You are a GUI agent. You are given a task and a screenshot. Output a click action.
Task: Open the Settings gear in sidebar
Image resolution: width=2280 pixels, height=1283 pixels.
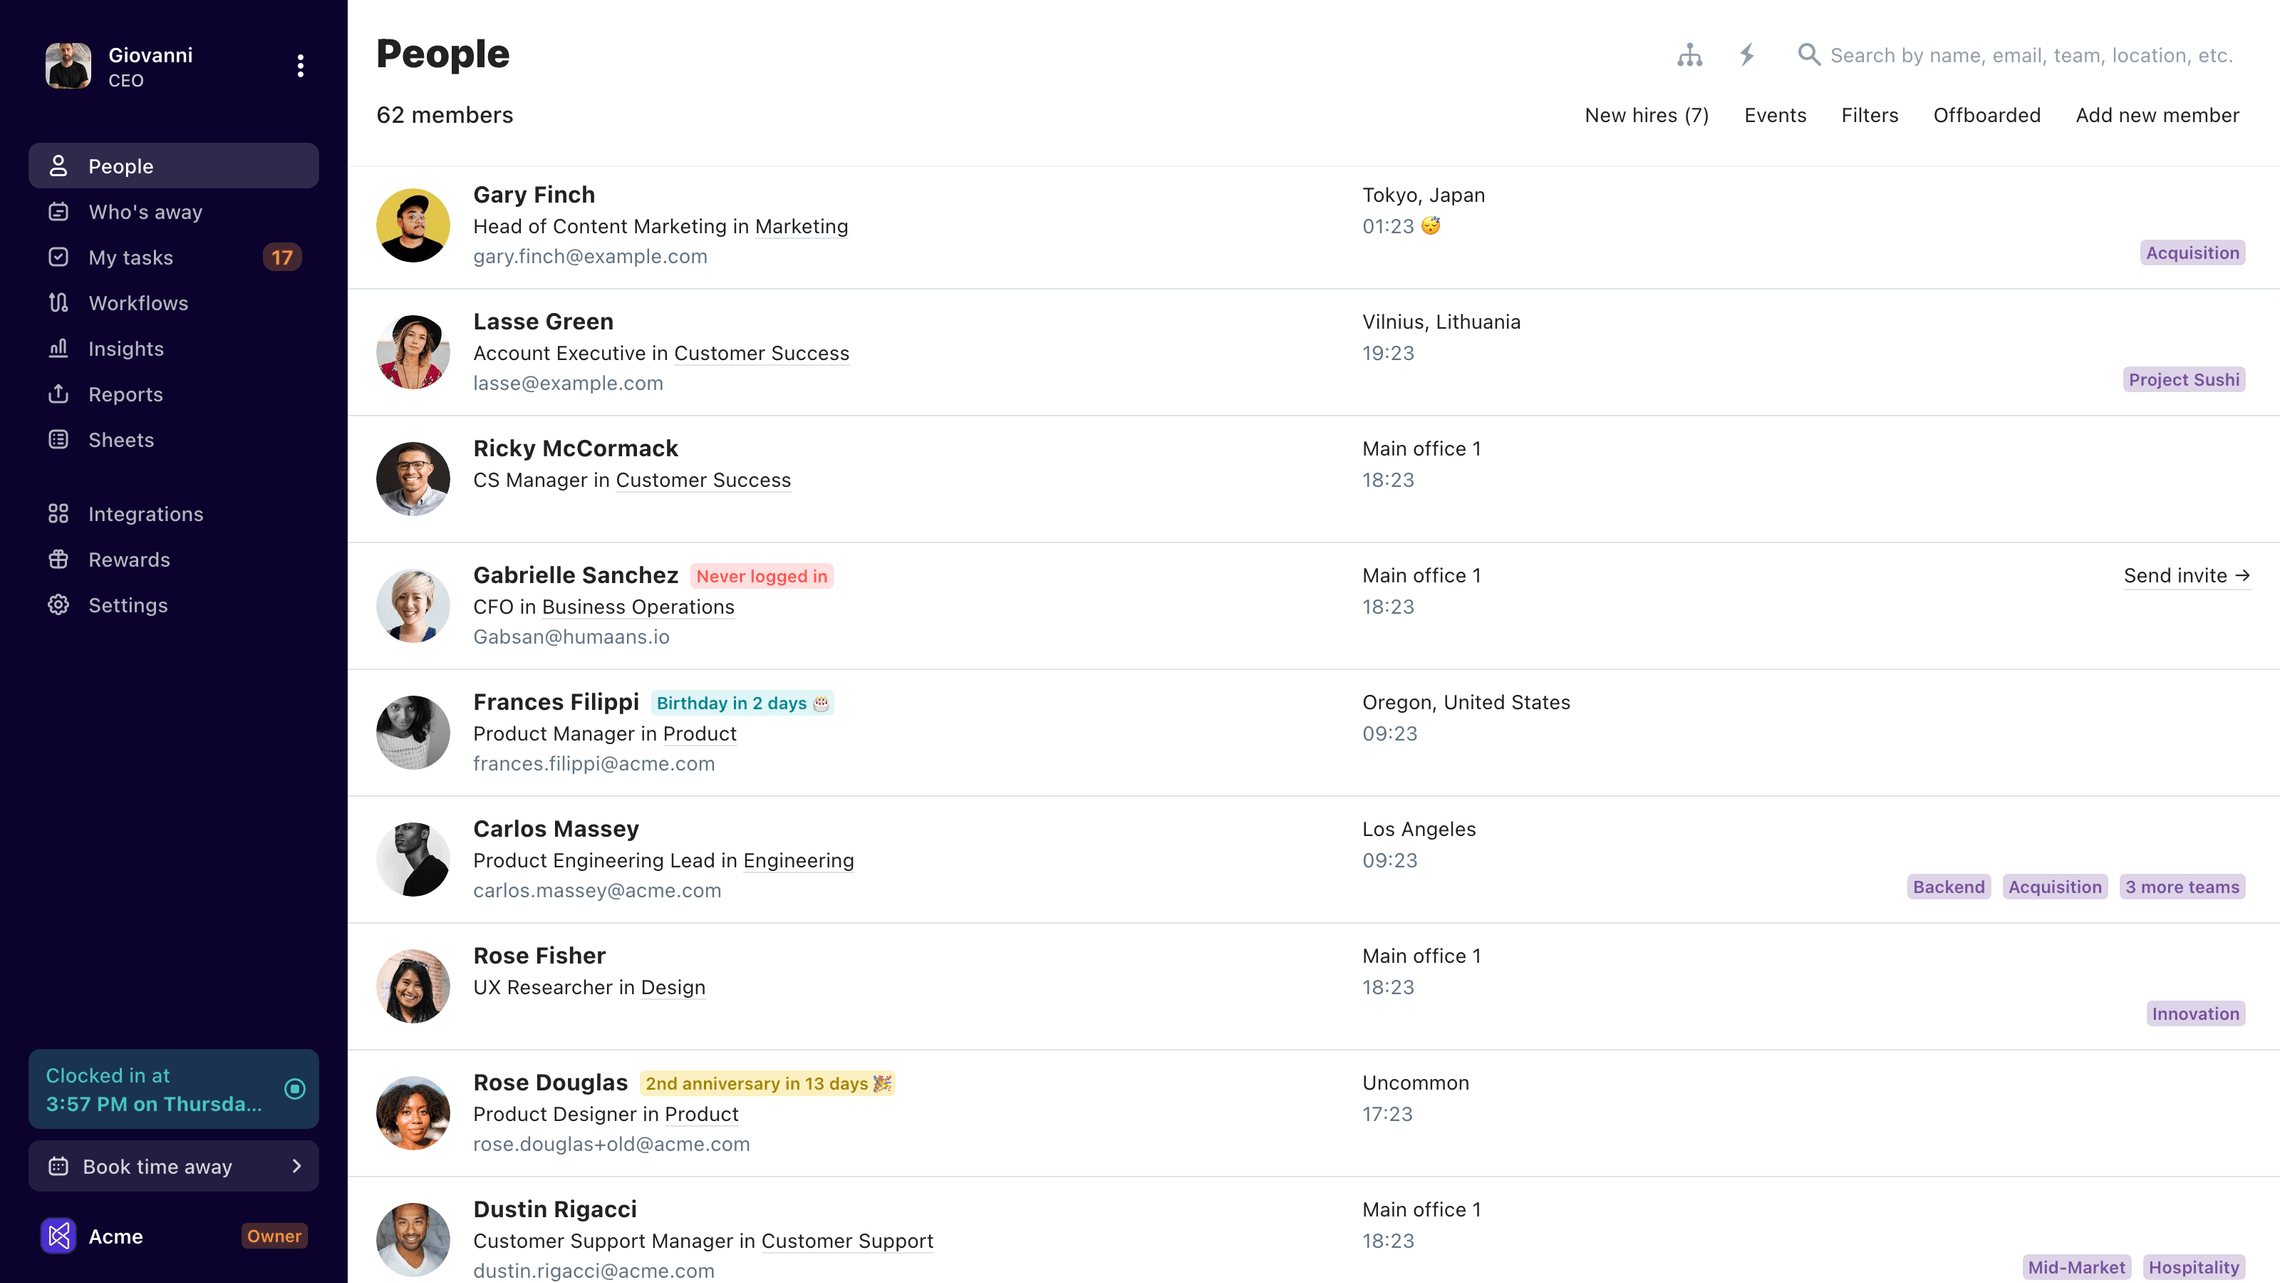[x=58, y=605]
